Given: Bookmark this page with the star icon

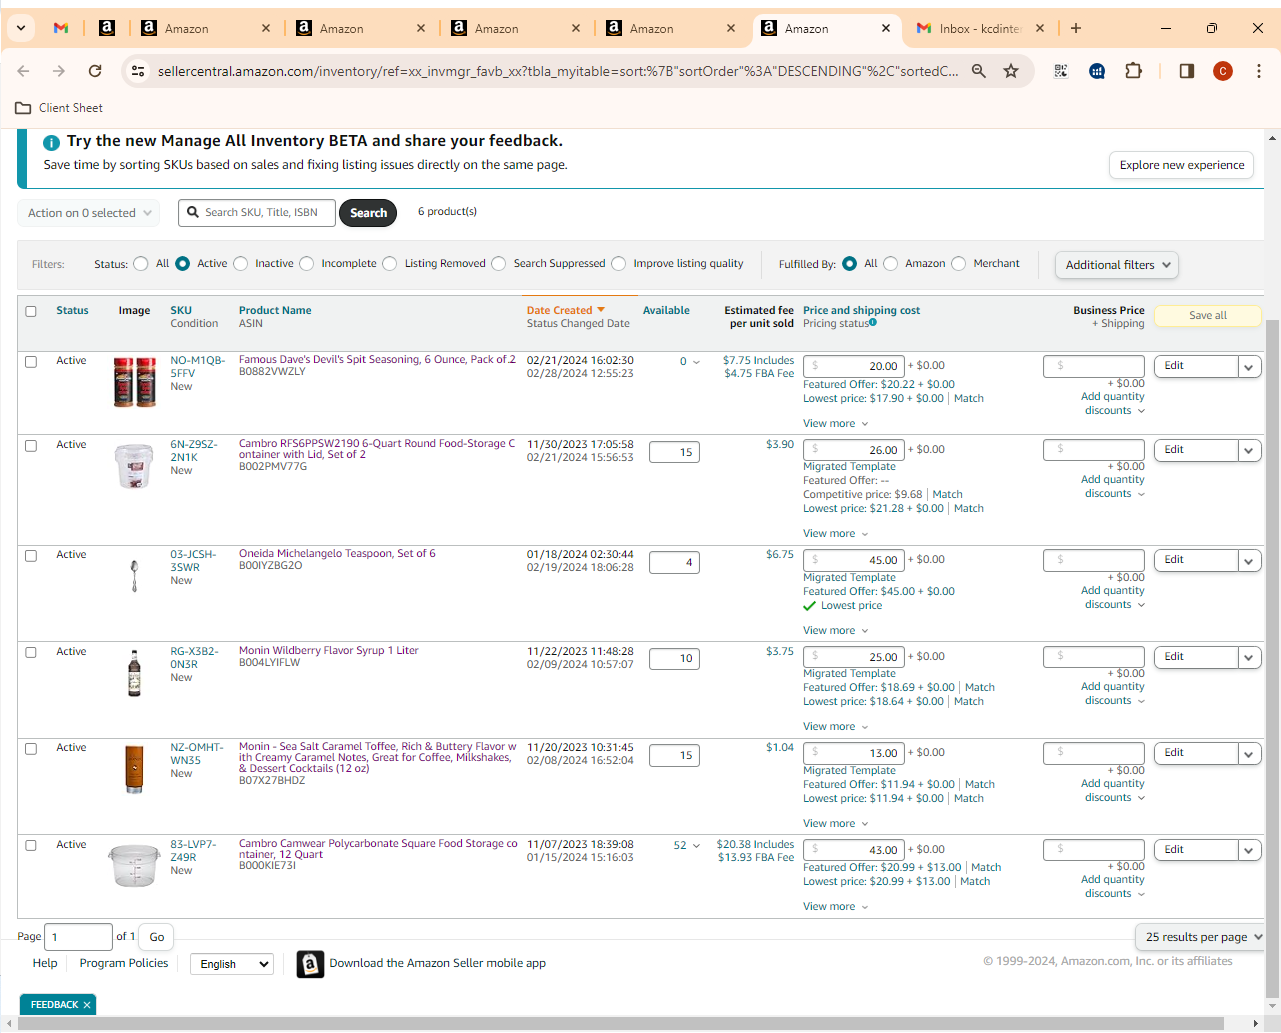Looking at the screenshot, I should point(1011,71).
